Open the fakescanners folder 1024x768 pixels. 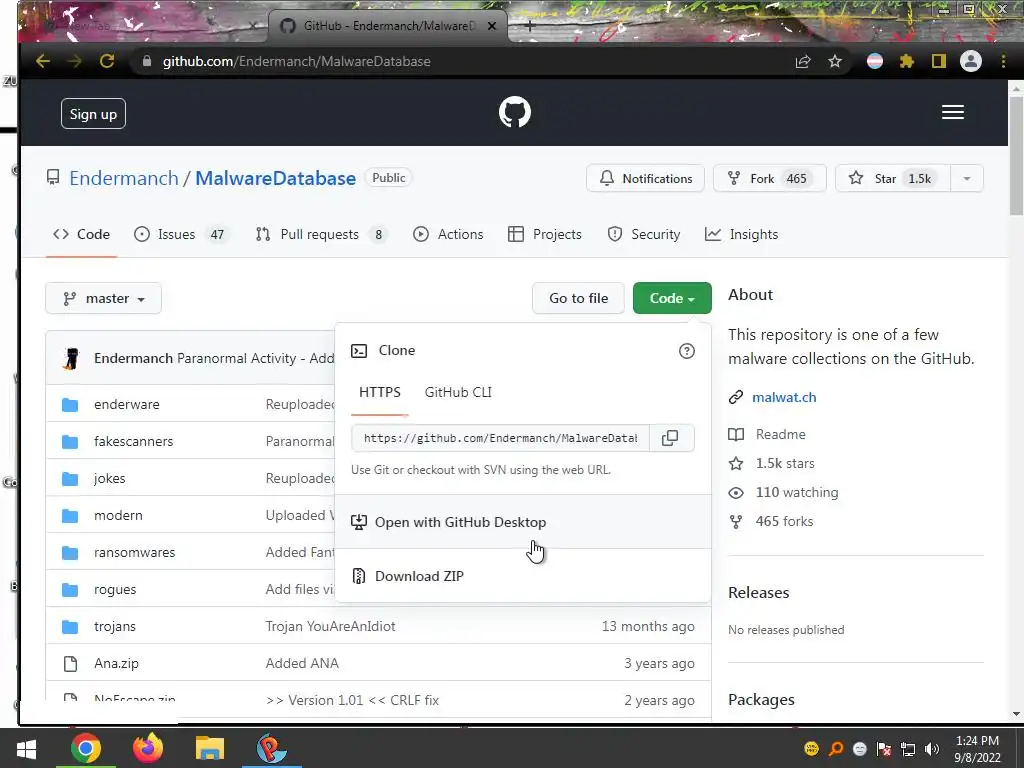tap(133, 441)
